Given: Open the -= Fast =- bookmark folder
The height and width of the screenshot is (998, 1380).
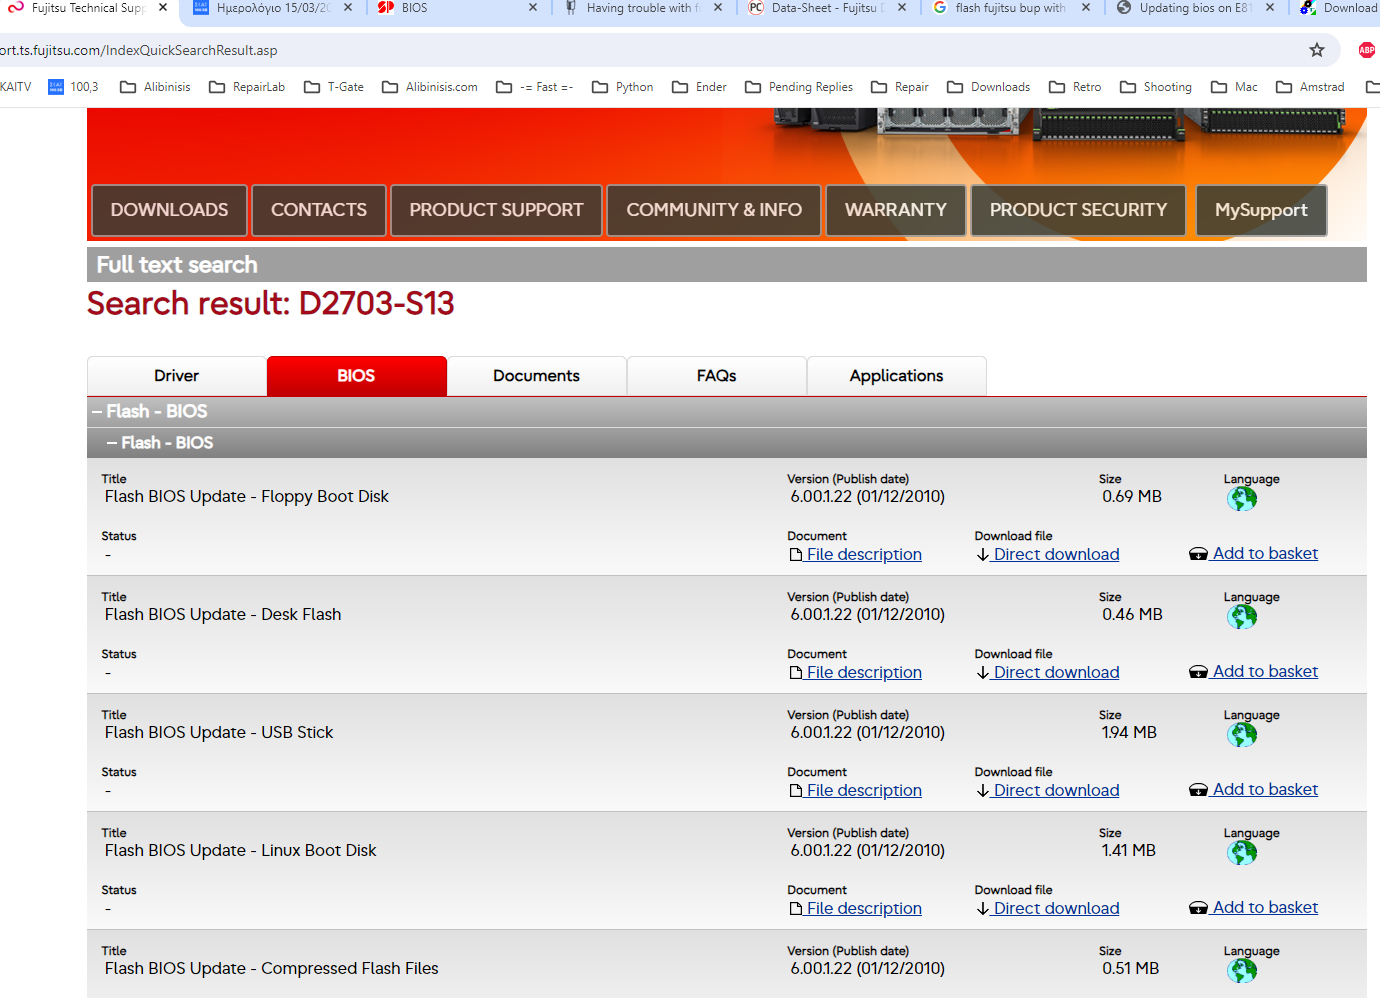Looking at the screenshot, I should (535, 87).
